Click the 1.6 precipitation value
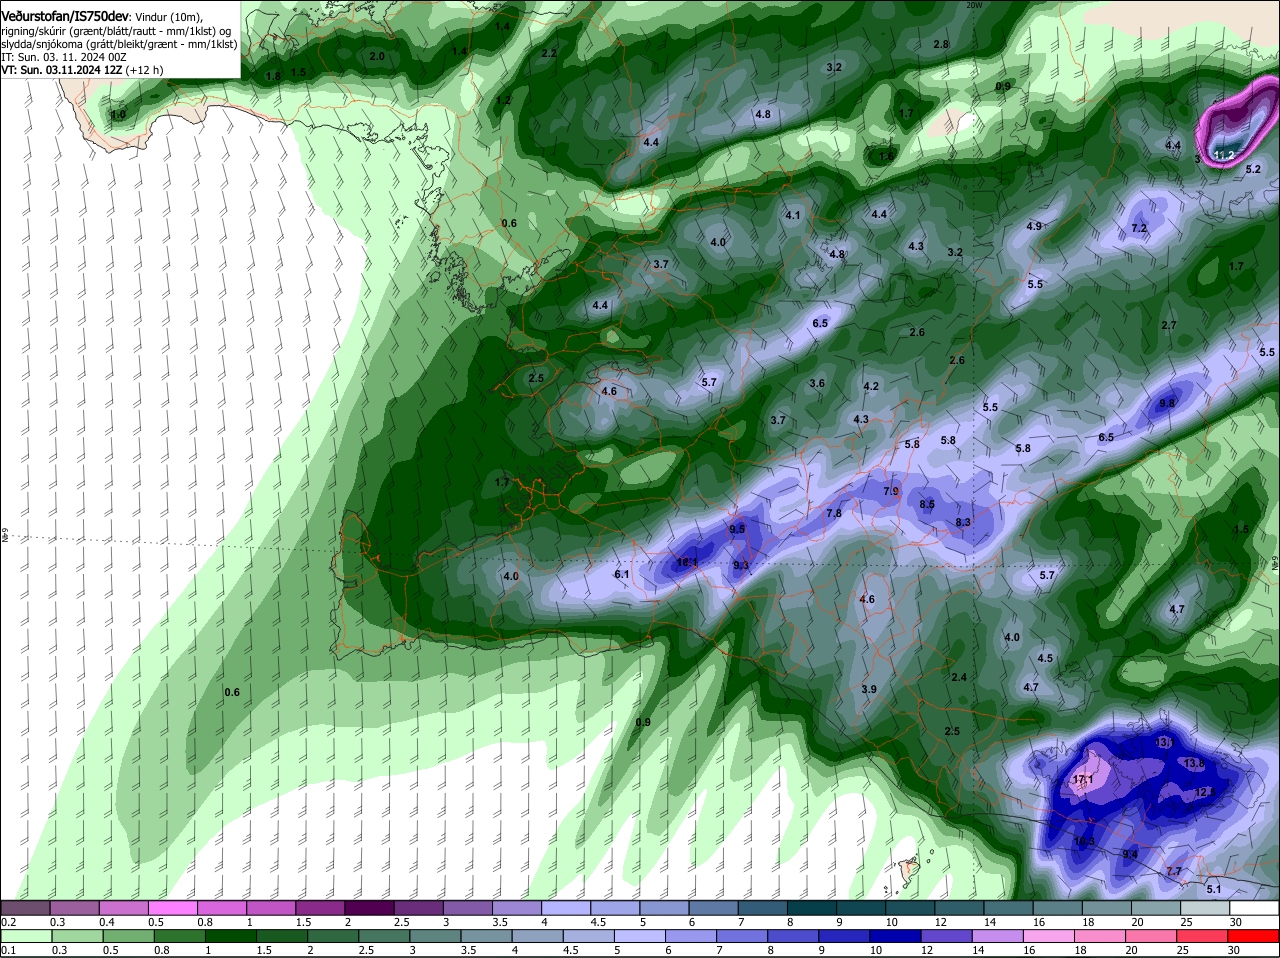Screen dimensions: 1280x958 [x=886, y=156]
